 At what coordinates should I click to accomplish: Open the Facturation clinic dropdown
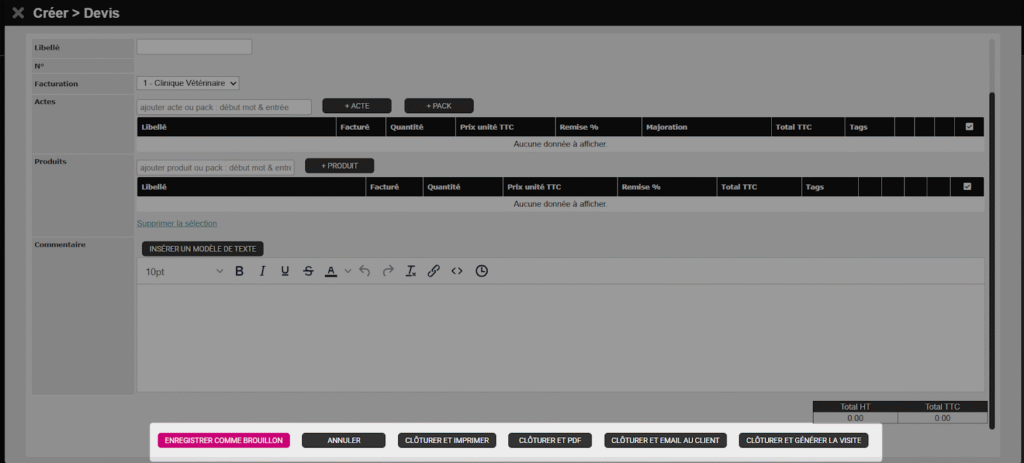[188, 83]
